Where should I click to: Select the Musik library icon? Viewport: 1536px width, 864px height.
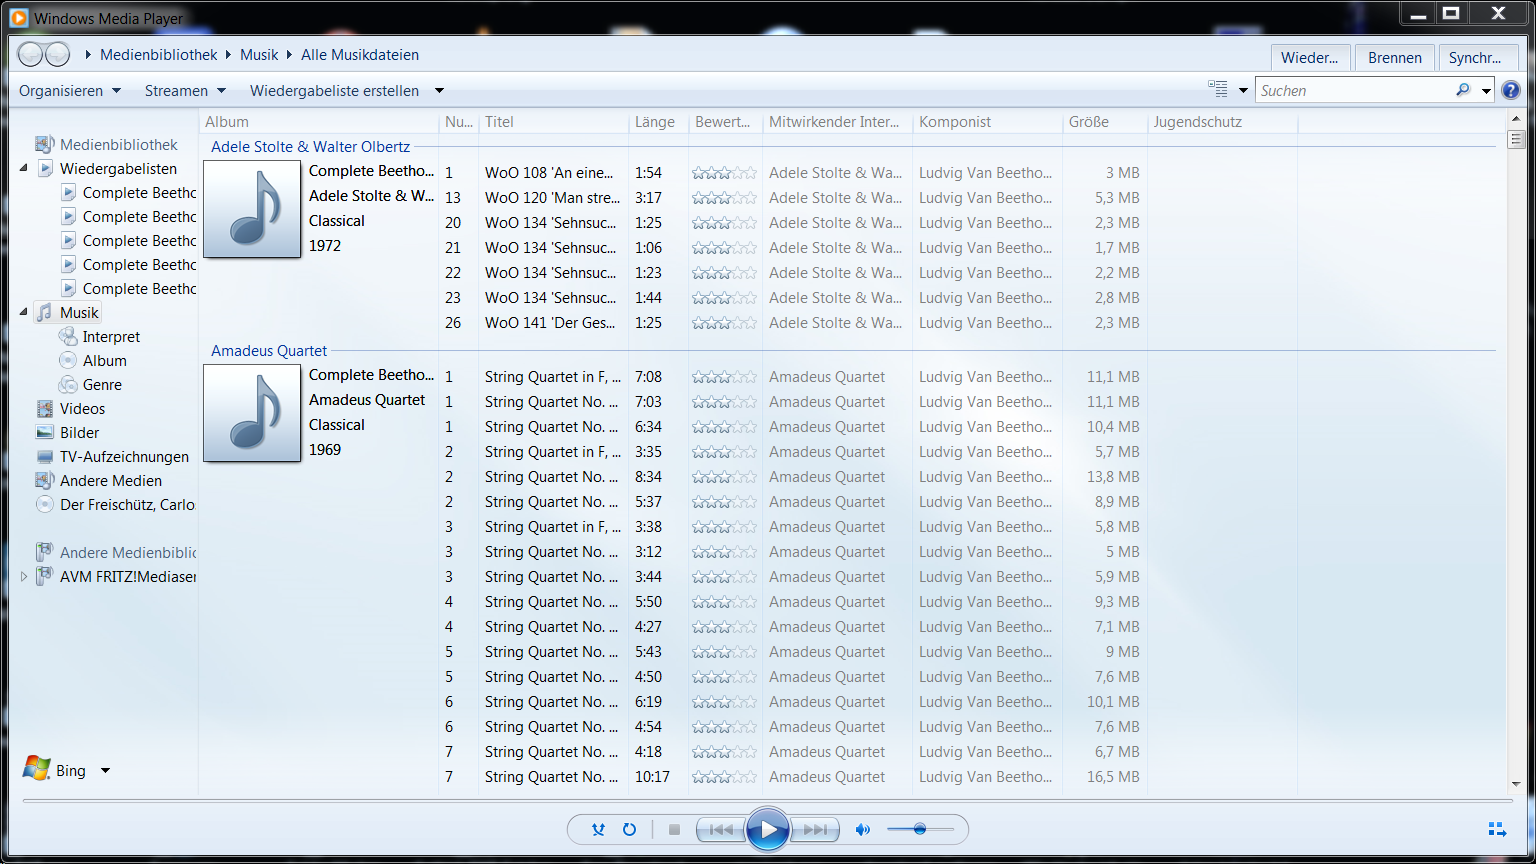pyautogui.click(x=45, y=312)
